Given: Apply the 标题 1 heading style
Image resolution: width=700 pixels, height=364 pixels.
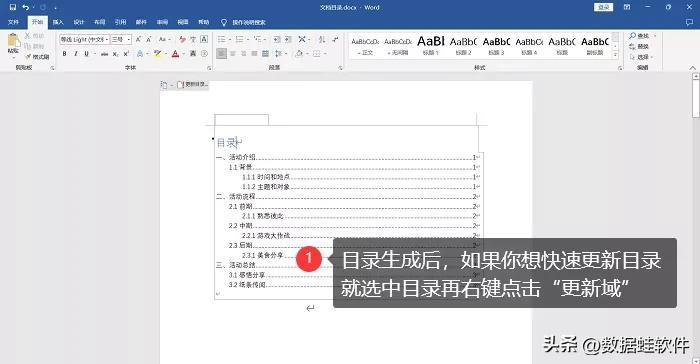Looking at the screenshot, I should click(x=431, y=46).
